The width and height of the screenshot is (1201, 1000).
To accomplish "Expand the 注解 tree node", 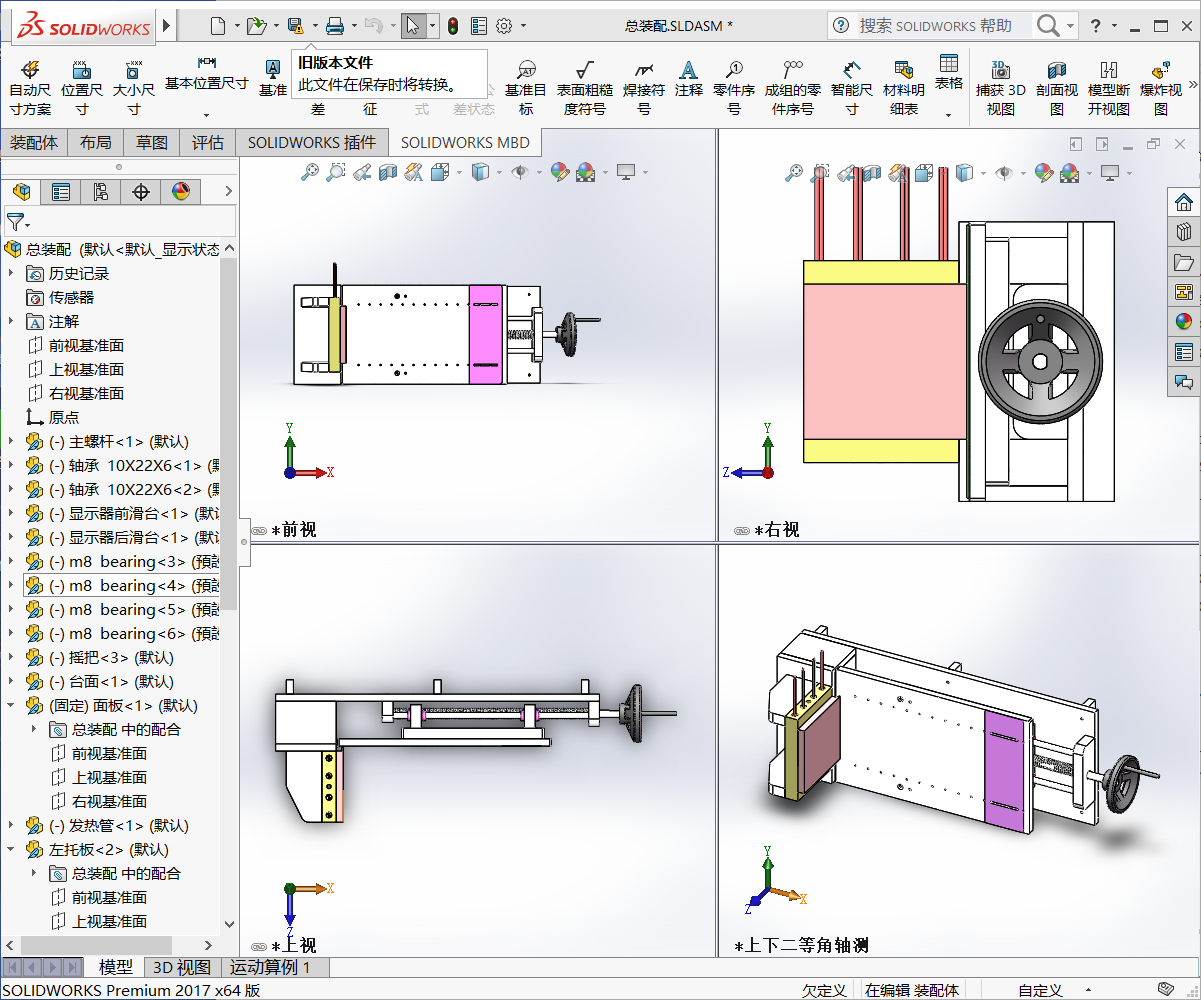I will tap(11, 321).
